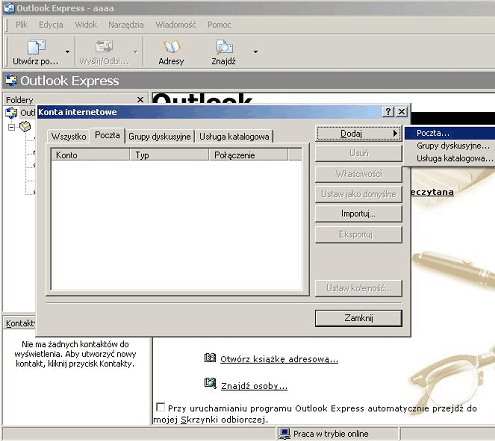Open dropdown arrow next to Wyślij/Odbierz
This screenshot has width=495, height=441.
point(135,52)
